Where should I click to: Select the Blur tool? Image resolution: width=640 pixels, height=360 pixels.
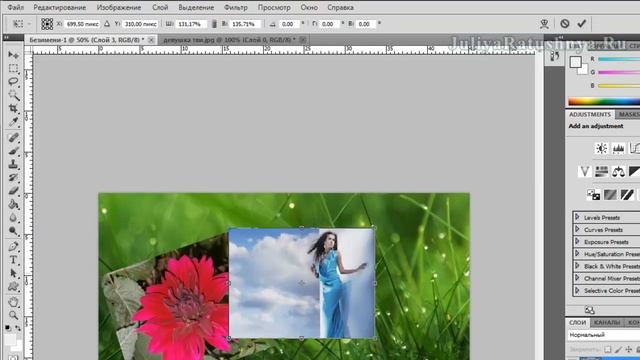(x=13, y=218)
